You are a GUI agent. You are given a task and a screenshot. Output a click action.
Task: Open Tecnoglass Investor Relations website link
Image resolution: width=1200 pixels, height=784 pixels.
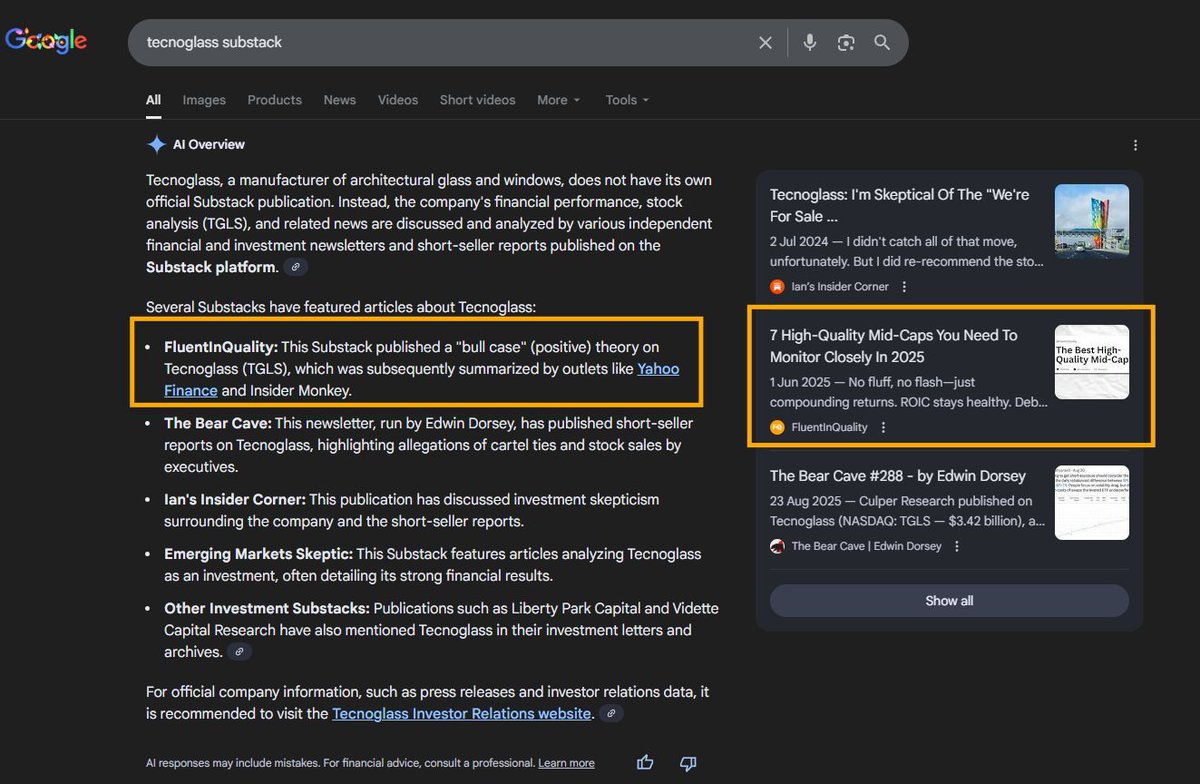pos(462,714)
